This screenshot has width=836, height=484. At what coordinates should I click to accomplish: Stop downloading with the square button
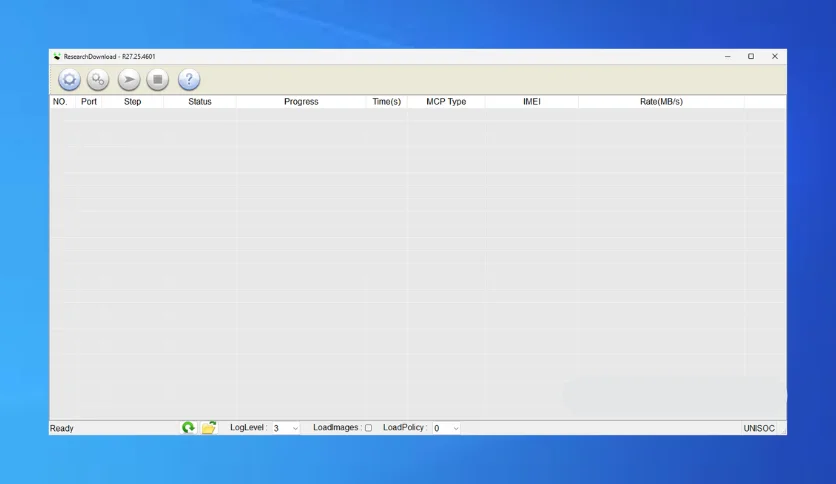coord(158,80)
